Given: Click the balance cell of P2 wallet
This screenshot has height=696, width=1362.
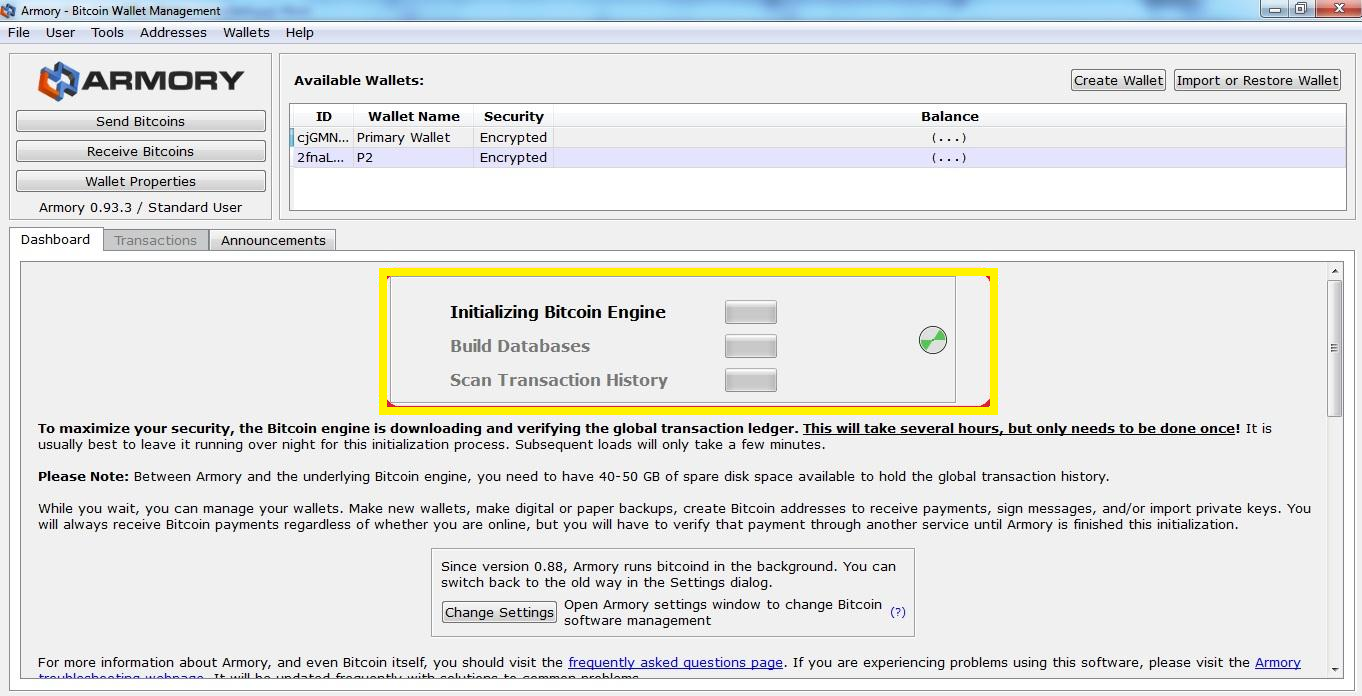Looking at the screenshot, I should pos(949,157).
